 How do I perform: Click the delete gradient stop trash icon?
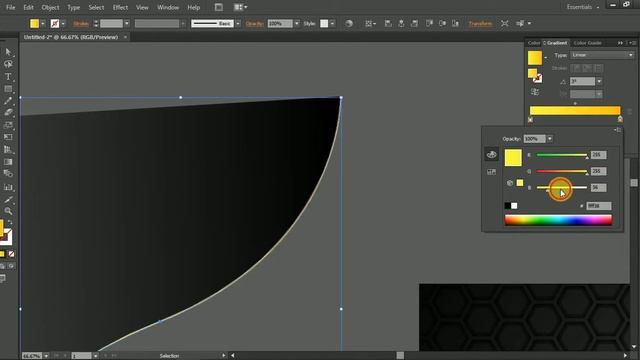click(x=630, y=111)
